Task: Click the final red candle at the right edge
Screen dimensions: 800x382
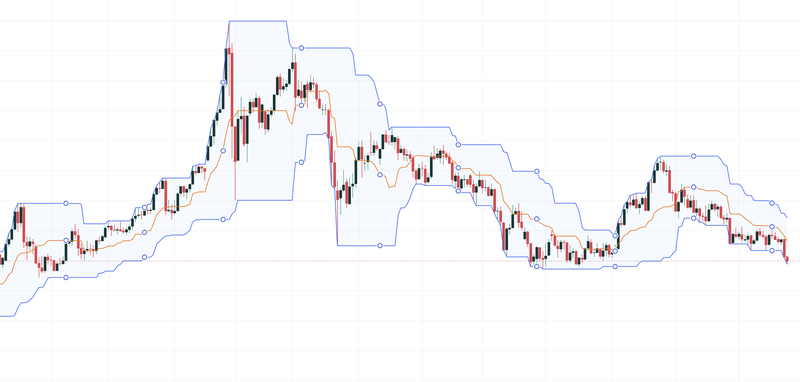Action: tap(787, 260)
